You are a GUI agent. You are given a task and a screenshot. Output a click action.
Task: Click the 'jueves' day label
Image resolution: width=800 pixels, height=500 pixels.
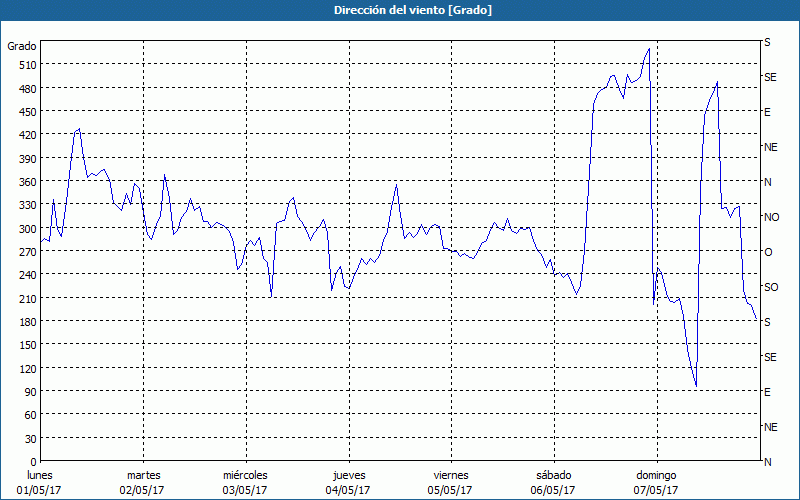(x=348, y=475)
